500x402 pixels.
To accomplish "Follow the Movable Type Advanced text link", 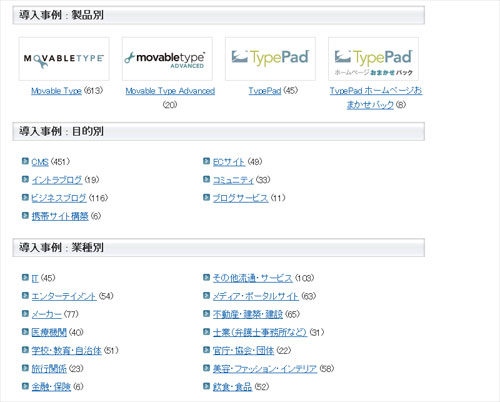I will tap(170, 91).
